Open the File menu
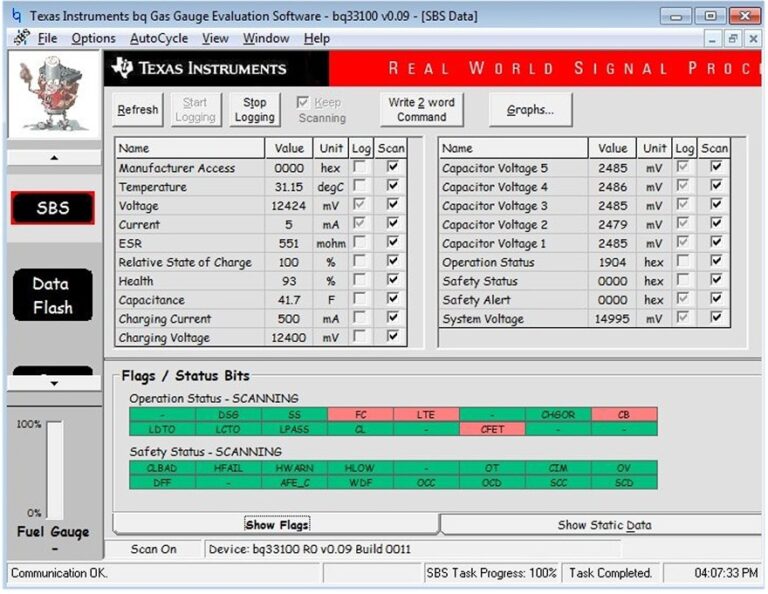Viewport: 768px width, 594px height. [x=48, y=38]
